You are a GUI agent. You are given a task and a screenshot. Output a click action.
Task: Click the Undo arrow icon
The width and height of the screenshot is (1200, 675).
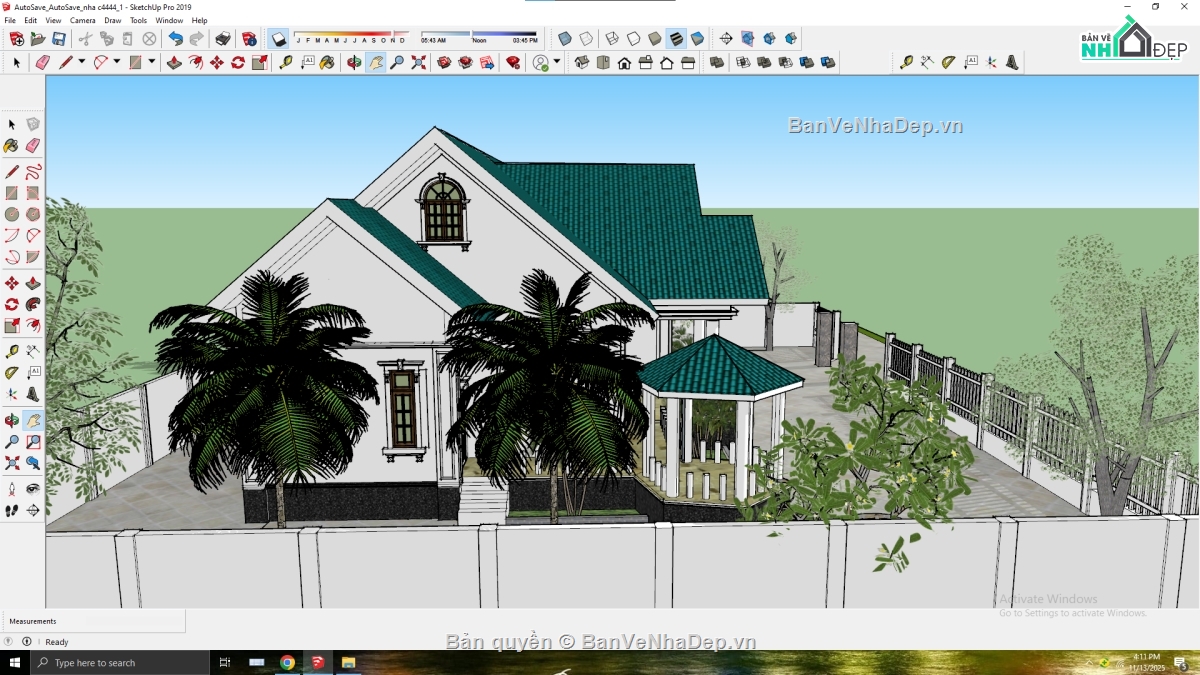coord(175,39)
